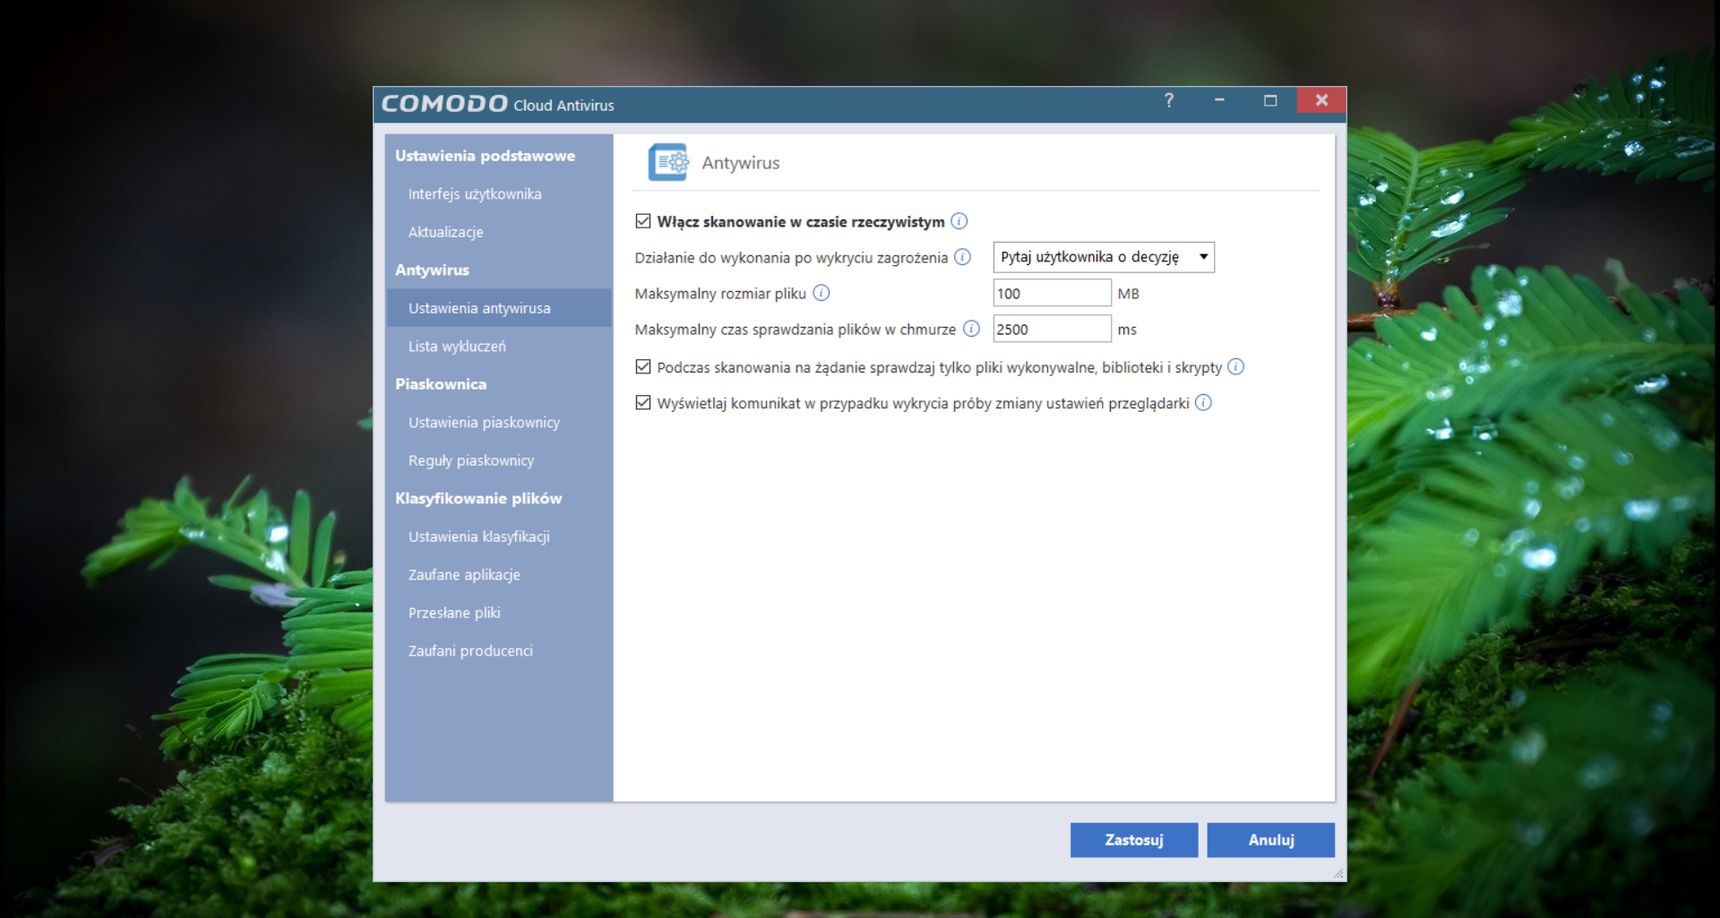Screen dimensions: 1720x918
Task: Click info icon after on-demand scanning option
Action: tap(1236, 367)
